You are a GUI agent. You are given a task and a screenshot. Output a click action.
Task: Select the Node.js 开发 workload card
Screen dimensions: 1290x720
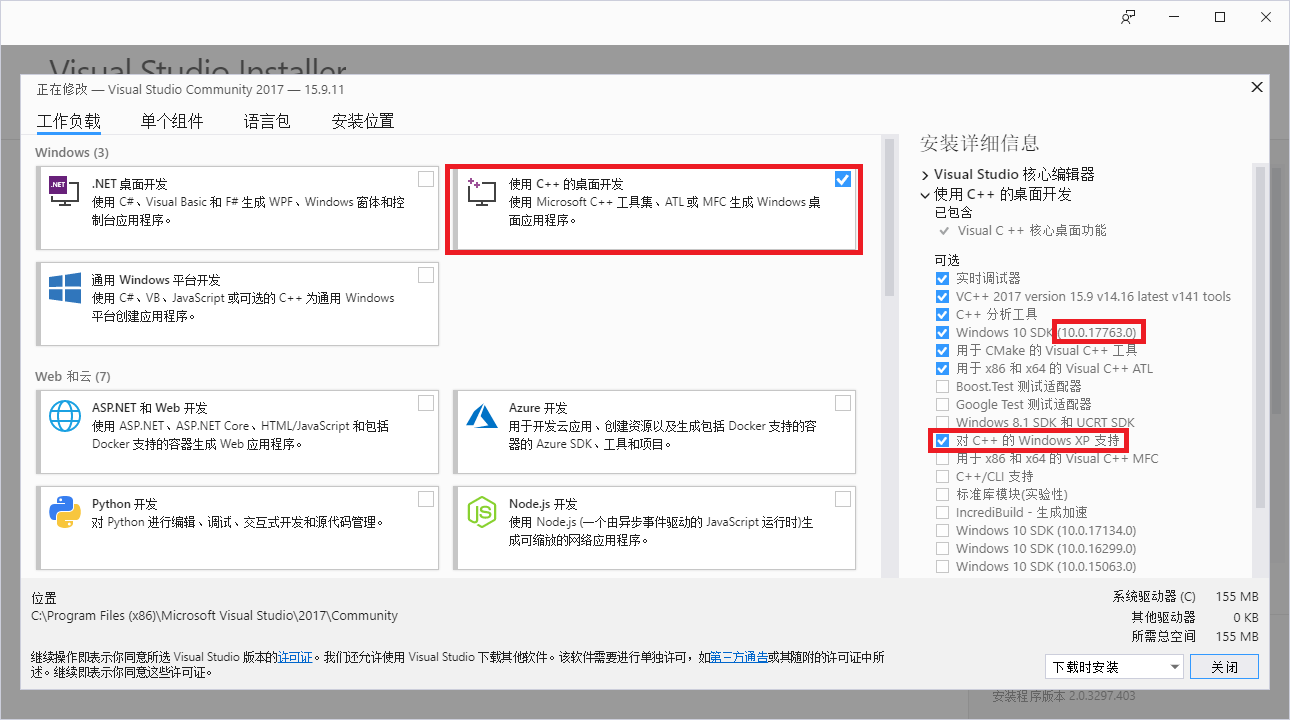coord(655,528)
